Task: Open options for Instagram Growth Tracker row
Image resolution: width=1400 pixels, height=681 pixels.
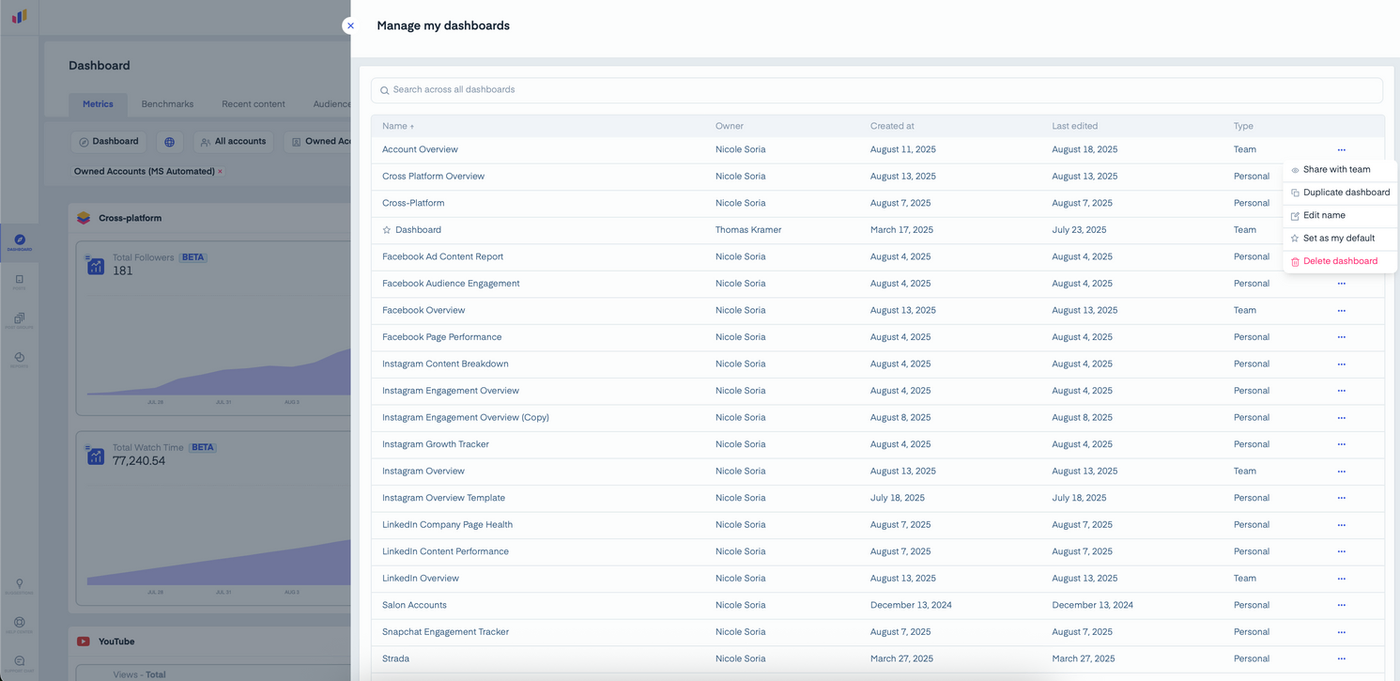Action: (x=1341, y=444)
